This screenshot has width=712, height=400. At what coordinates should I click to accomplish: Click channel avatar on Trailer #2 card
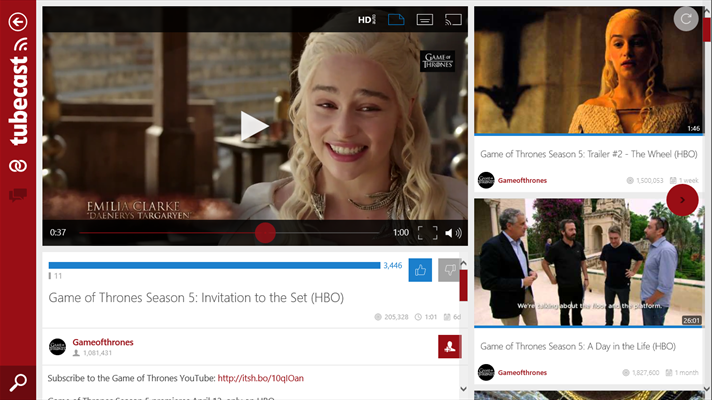point(486,180)
